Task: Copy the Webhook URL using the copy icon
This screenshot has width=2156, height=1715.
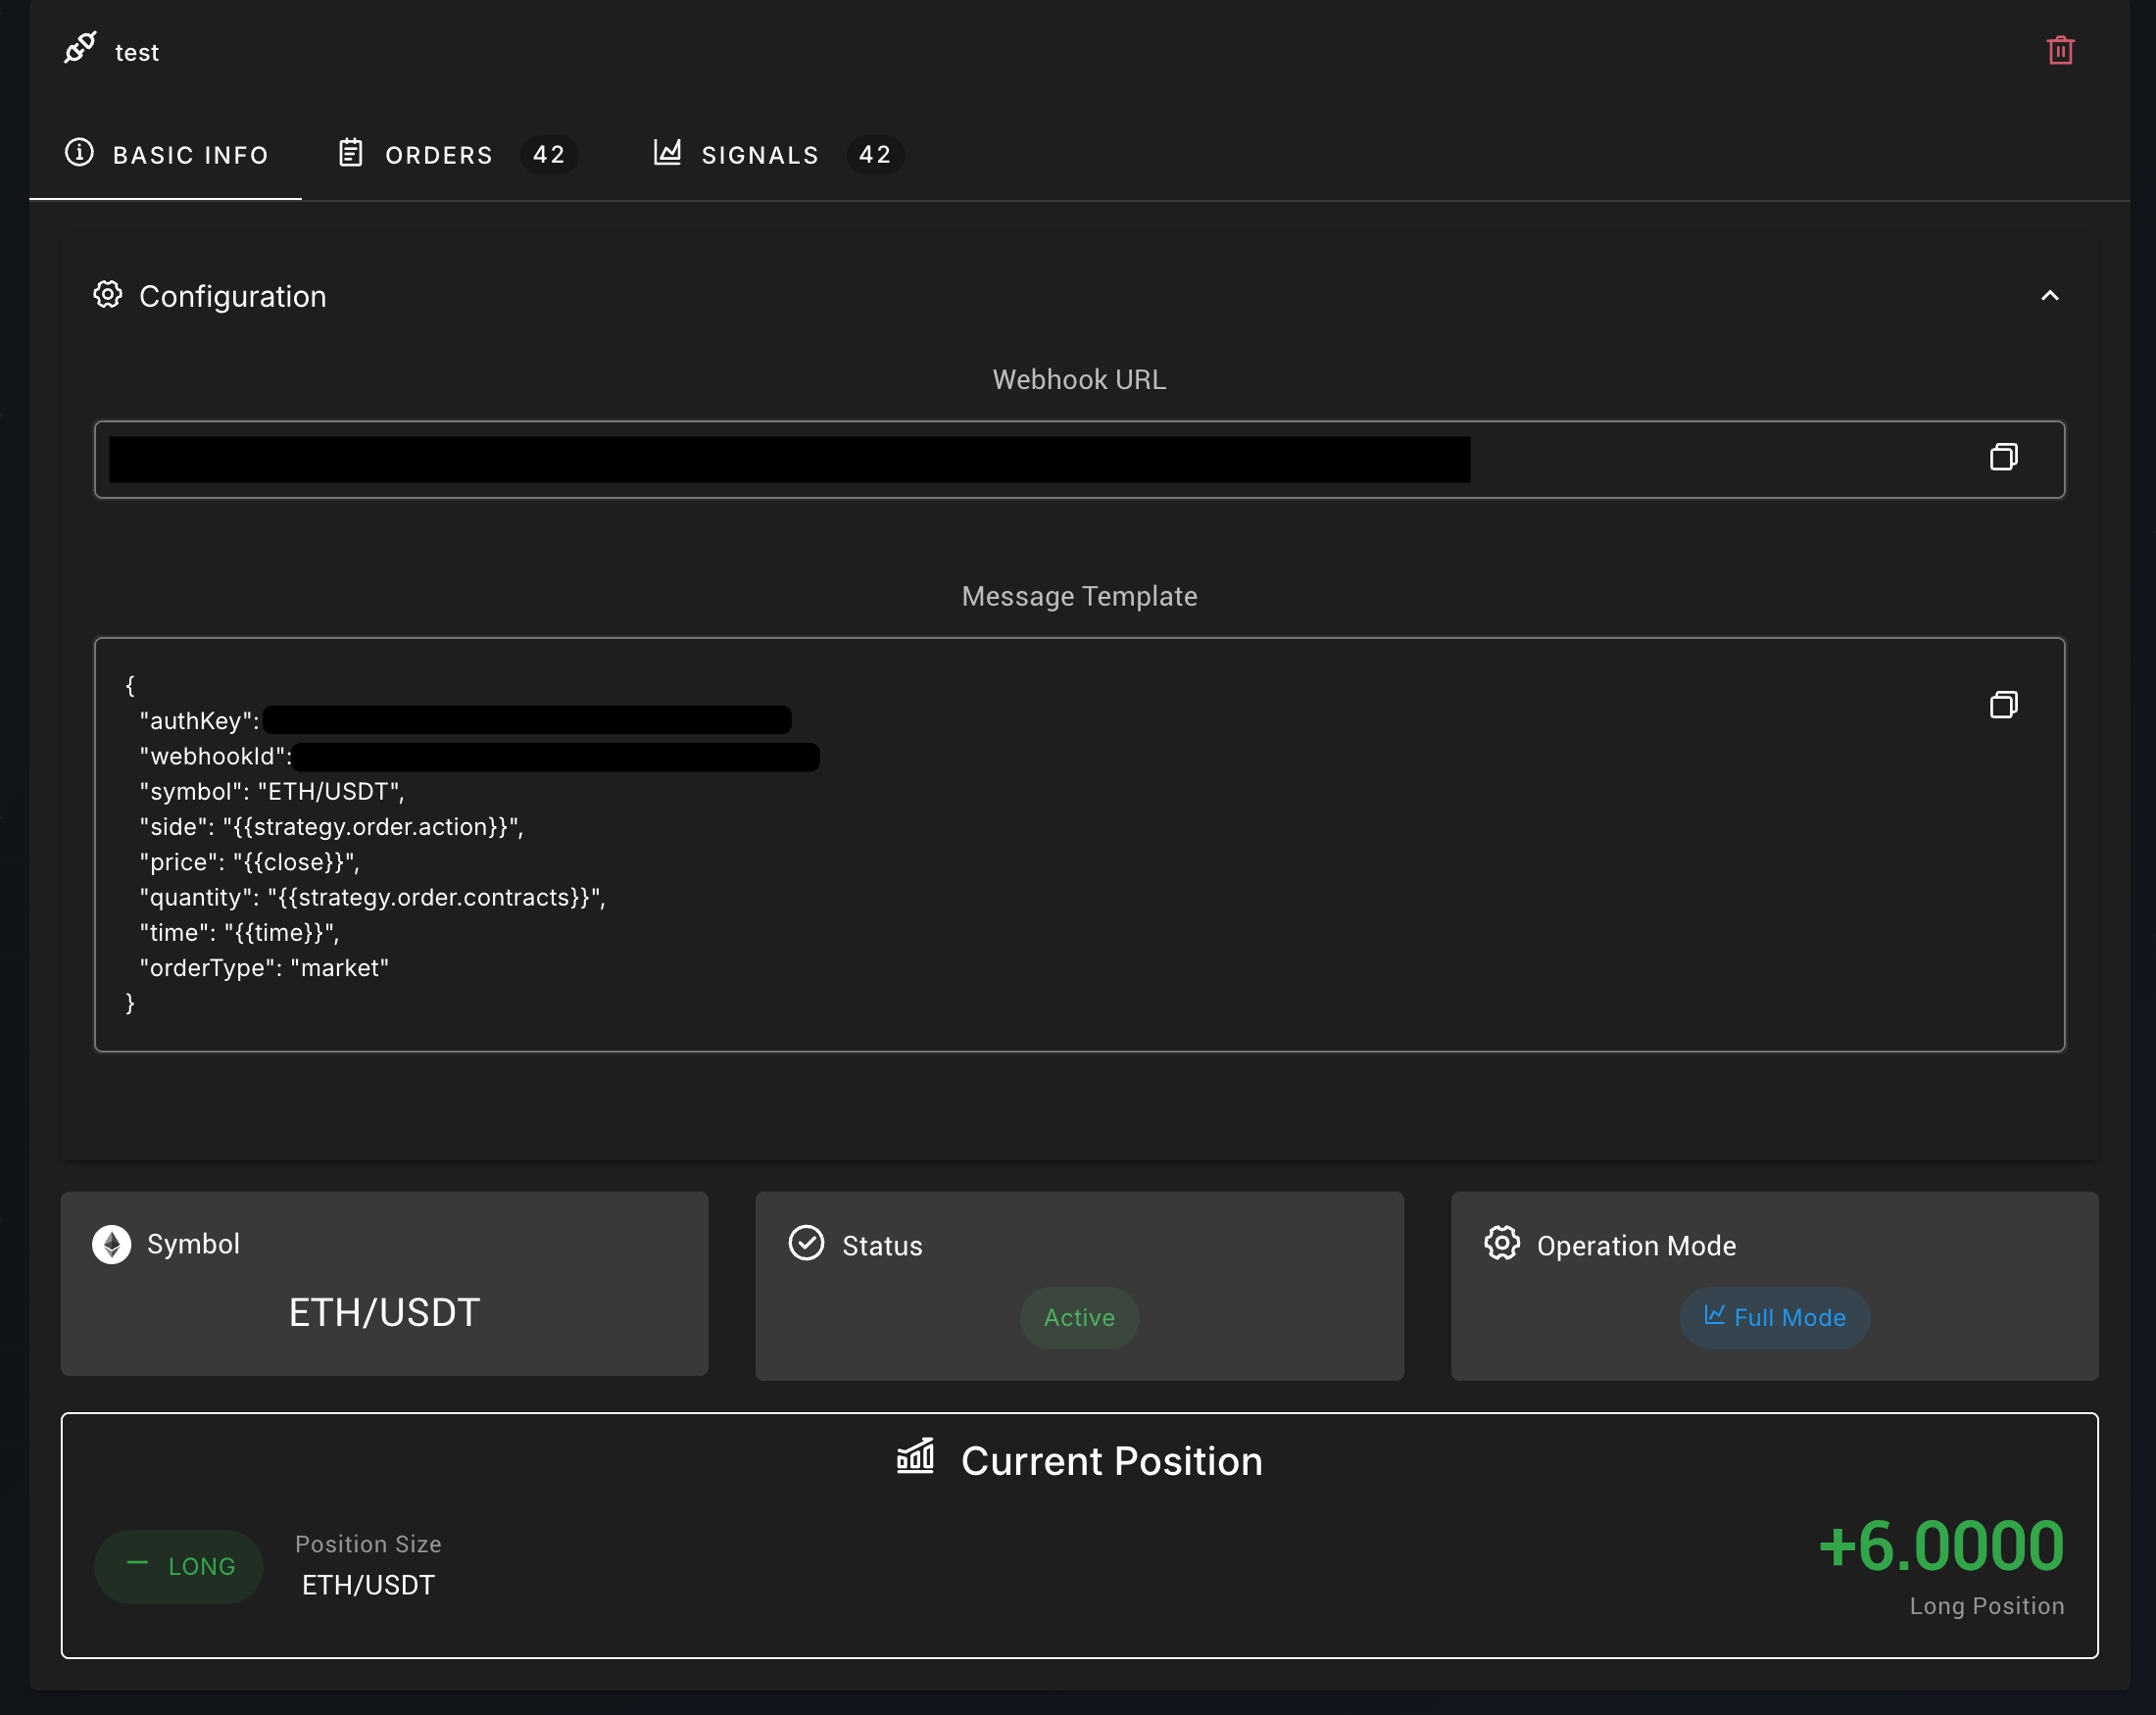Action: pos(2003,458)
